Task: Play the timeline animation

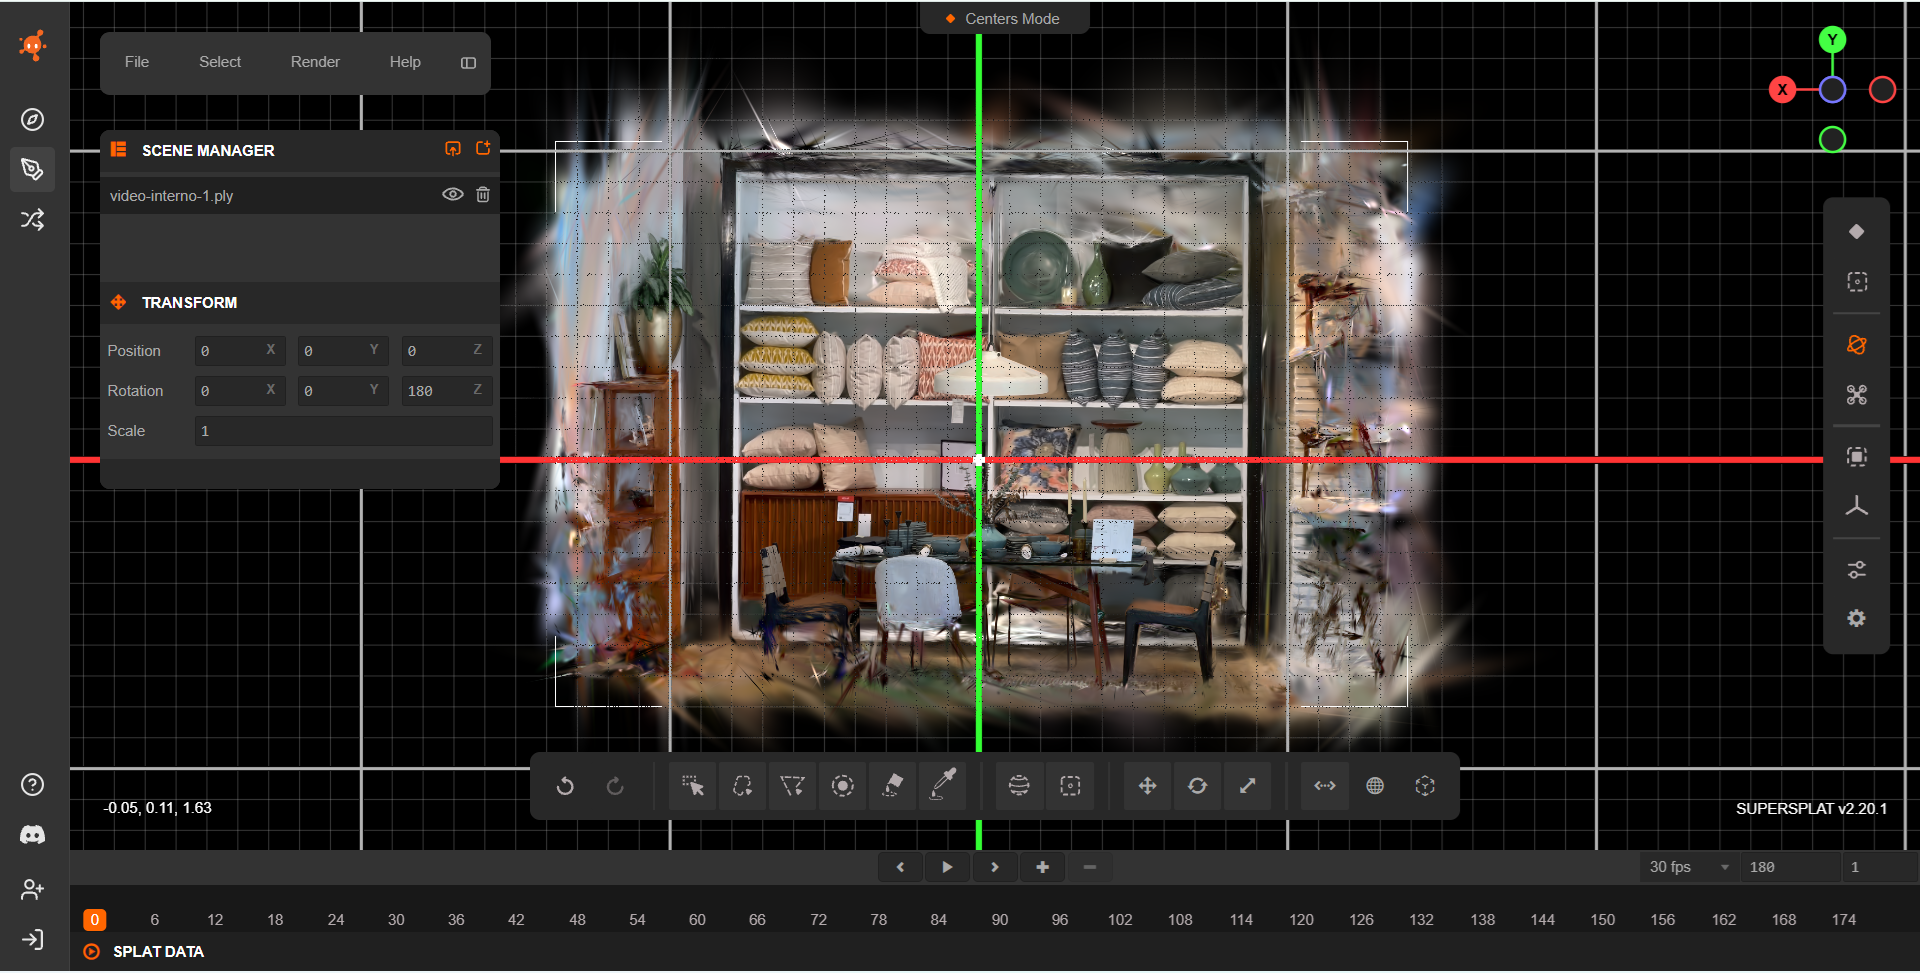Action: [x=947, y=868]
